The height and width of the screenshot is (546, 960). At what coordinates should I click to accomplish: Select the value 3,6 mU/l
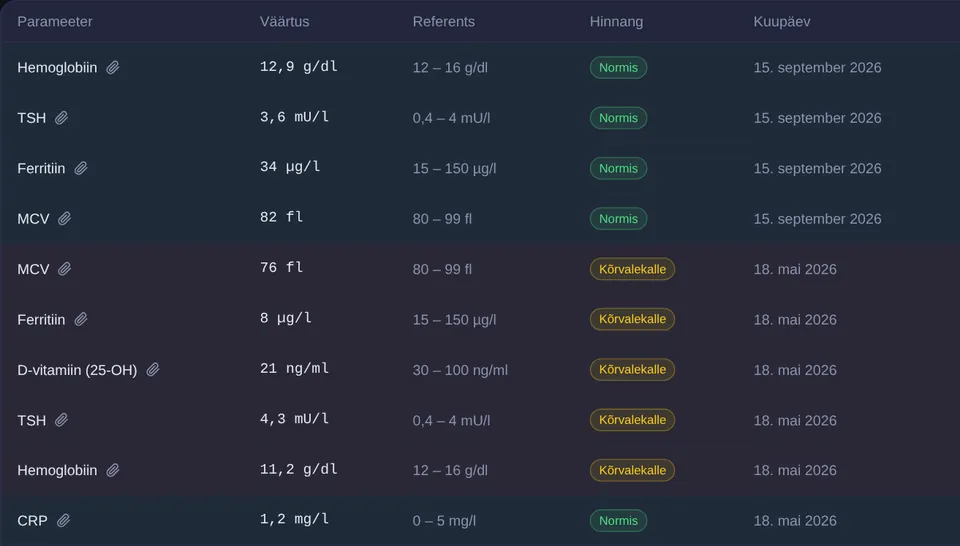pyautogui.click(x=294, y=117)
